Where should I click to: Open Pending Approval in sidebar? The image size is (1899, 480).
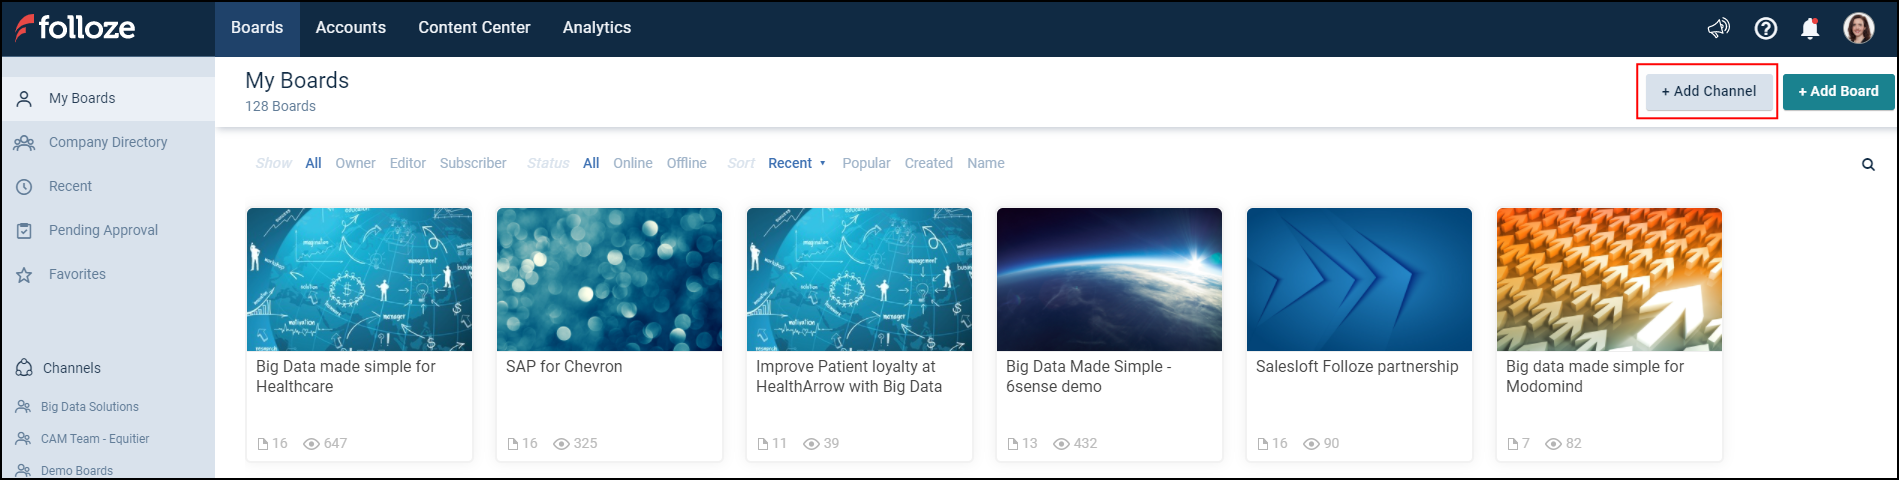click(103, 230)
